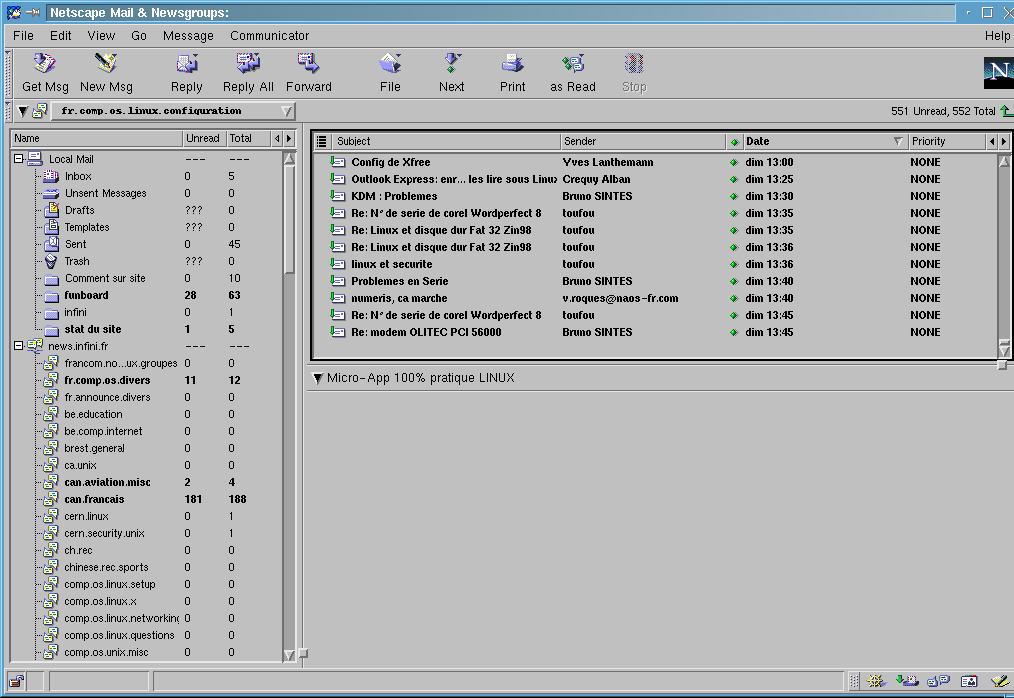Collapse the location toolbar triangle
The height and width of the screenshot is (698, 1014).
point(23,111)
